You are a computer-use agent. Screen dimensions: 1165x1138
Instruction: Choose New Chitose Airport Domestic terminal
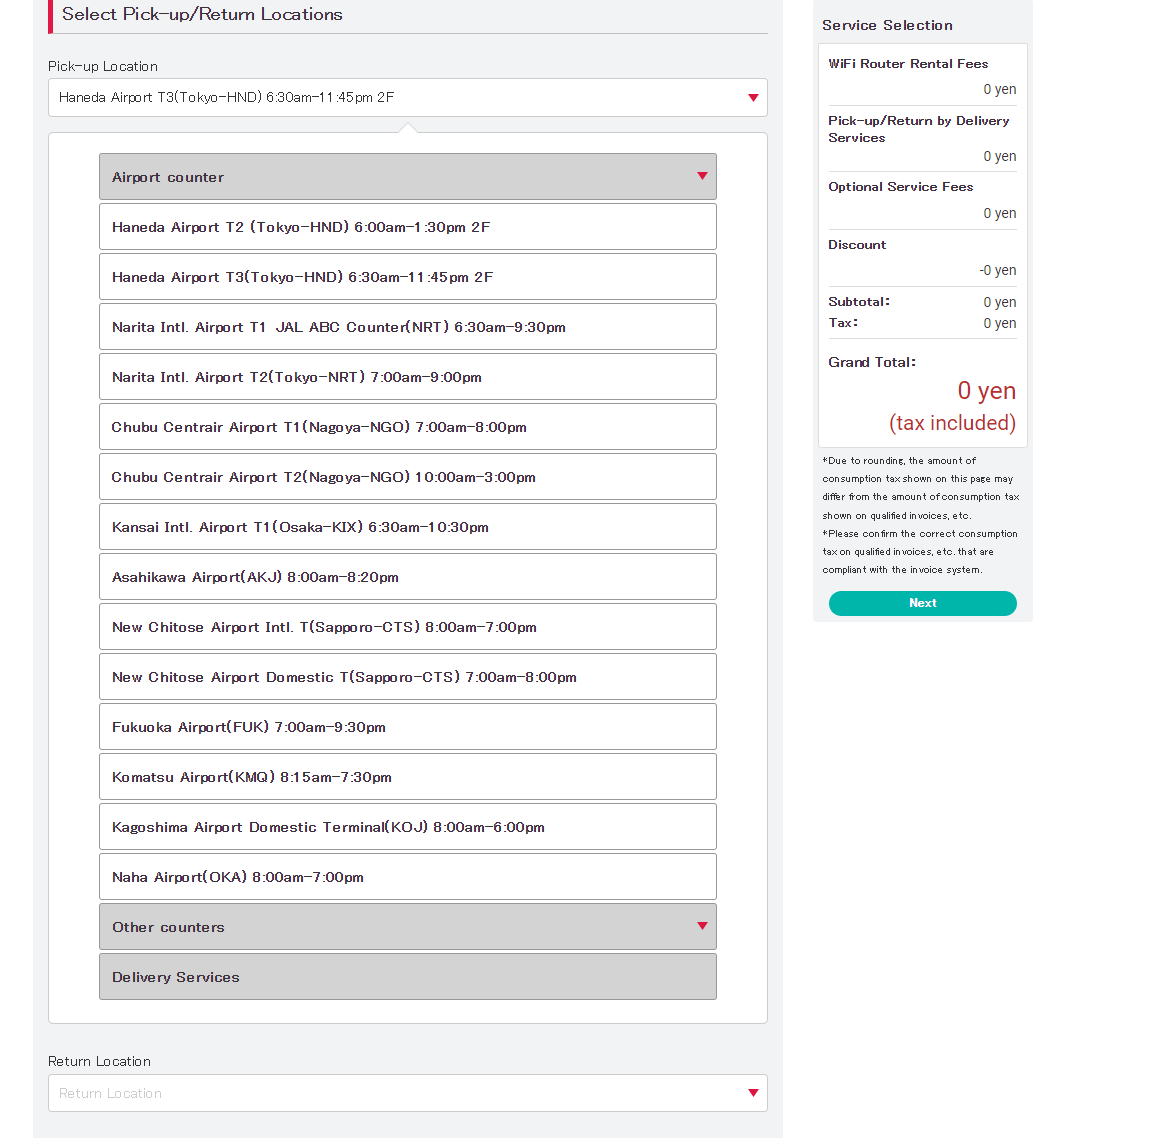click(x=407, y=677)
